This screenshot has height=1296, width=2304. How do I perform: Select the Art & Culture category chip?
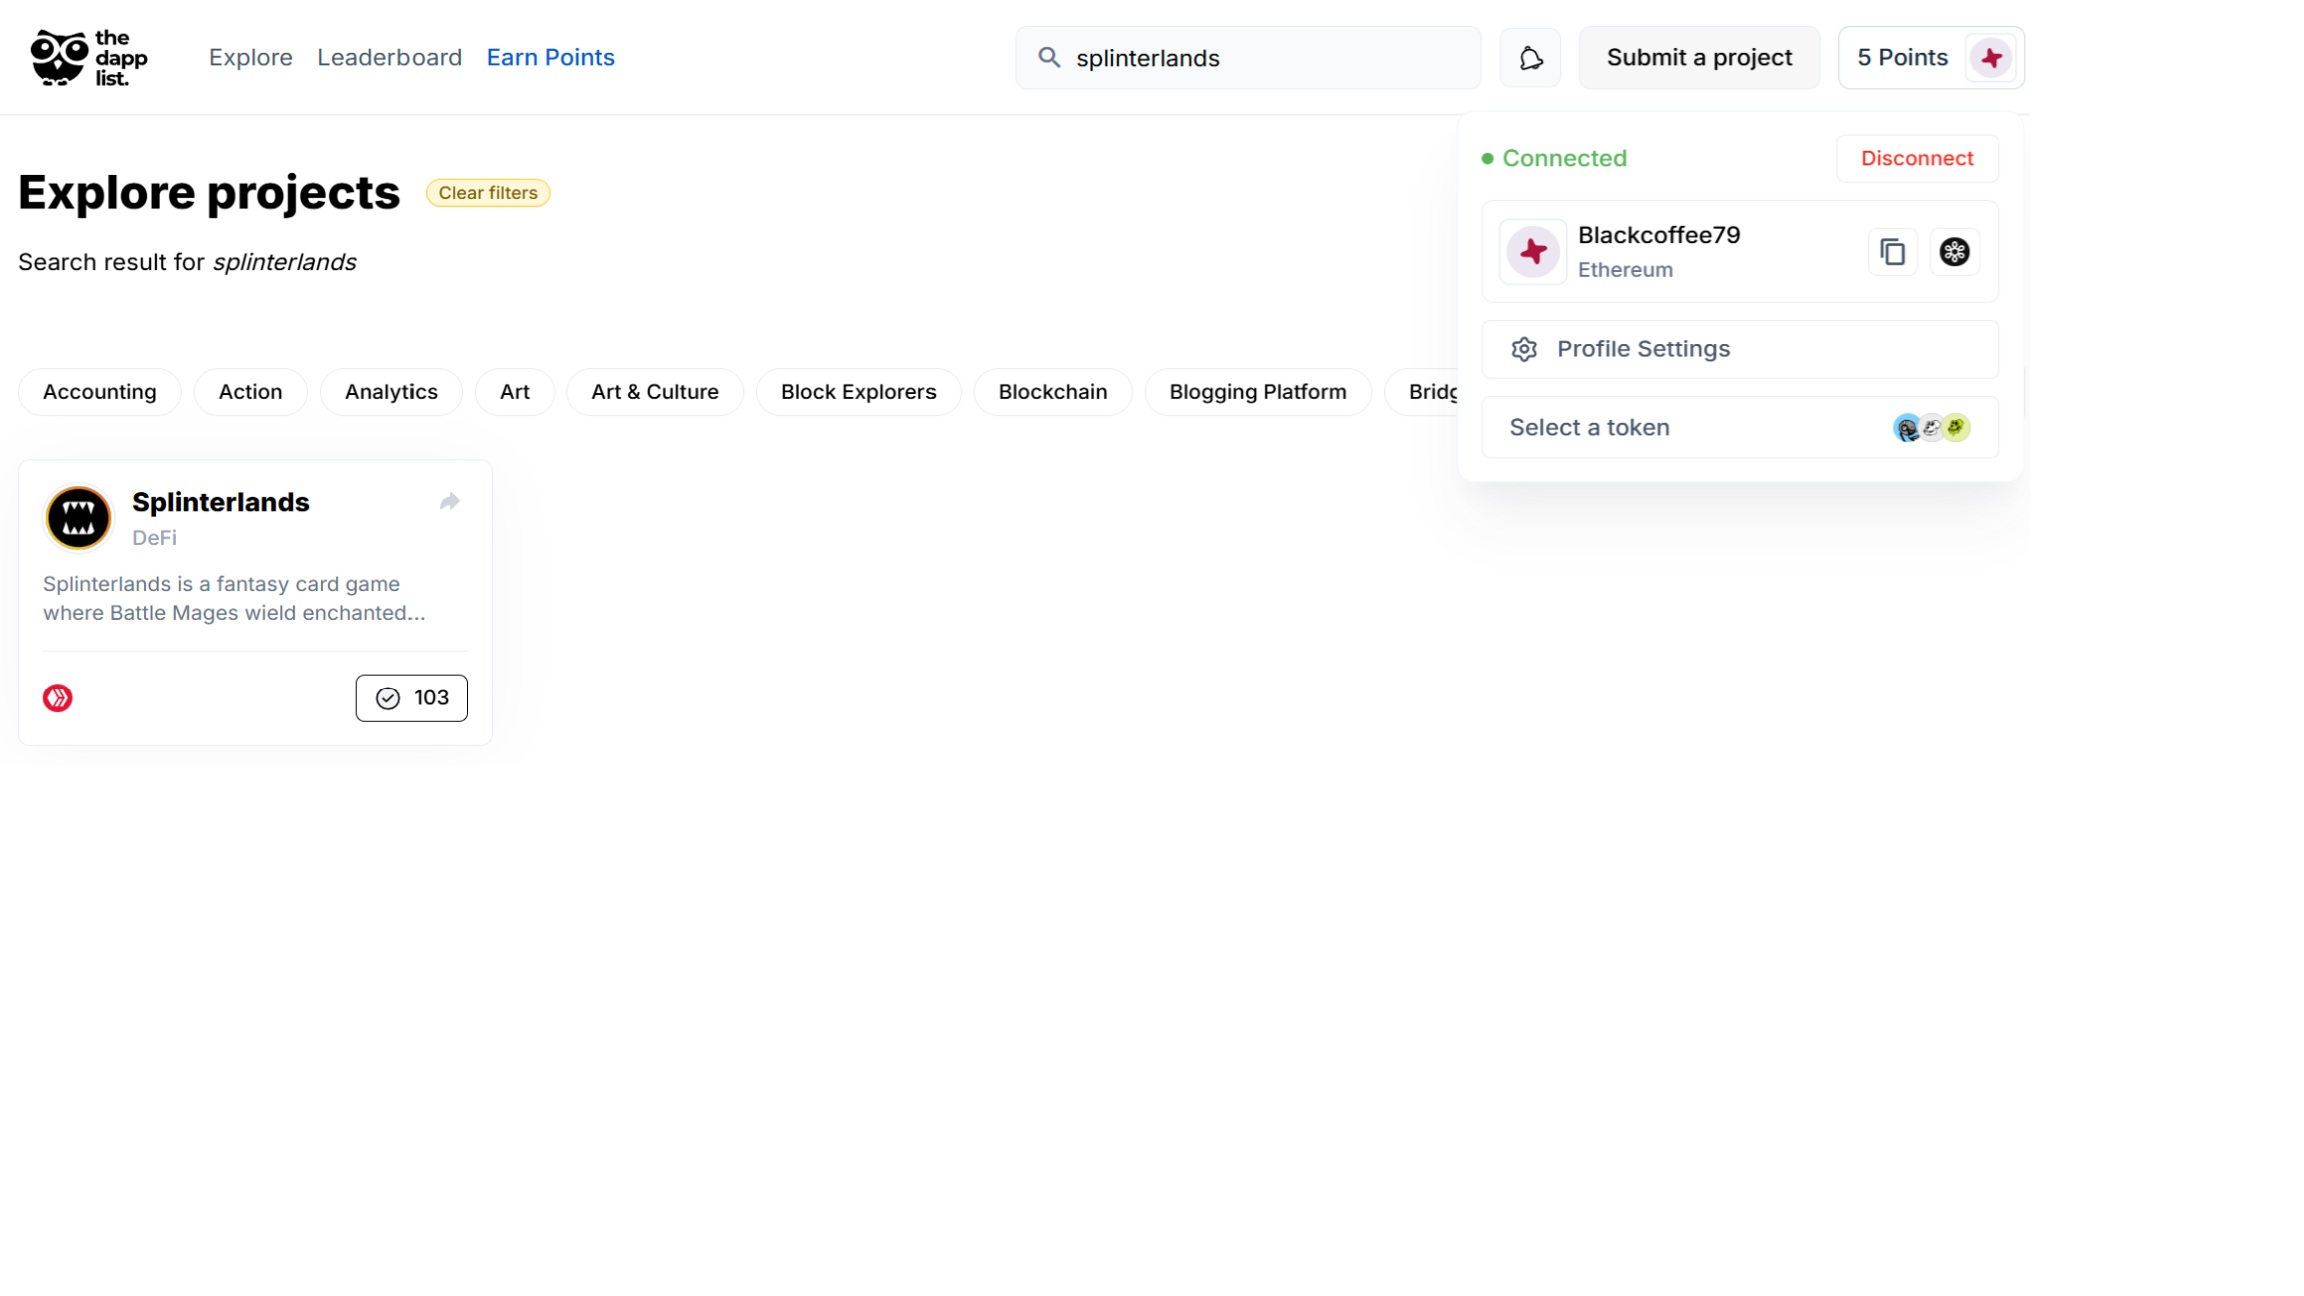654,392
